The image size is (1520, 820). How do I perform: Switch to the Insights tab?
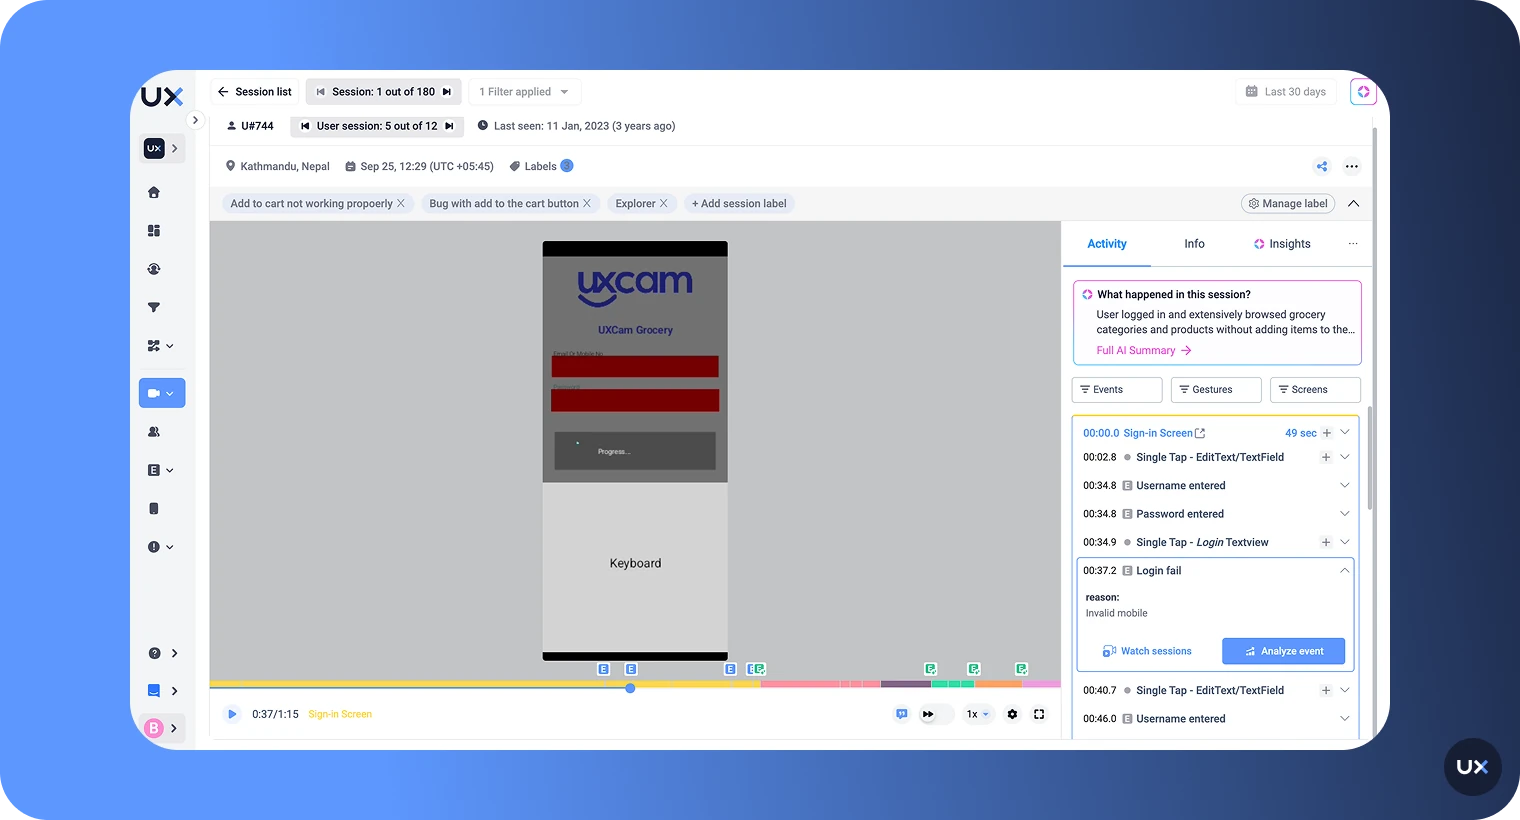tap(1282, 244)
